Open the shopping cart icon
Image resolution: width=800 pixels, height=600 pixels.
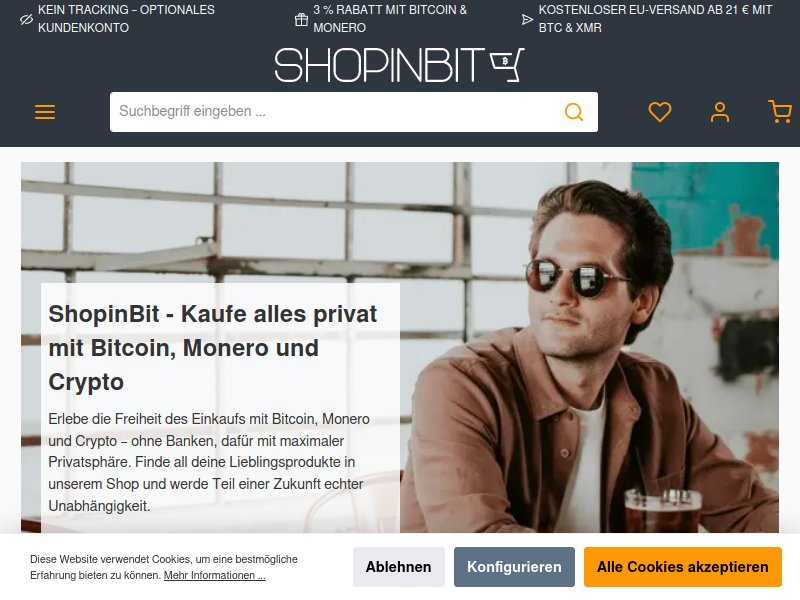[x=780, y=112]
